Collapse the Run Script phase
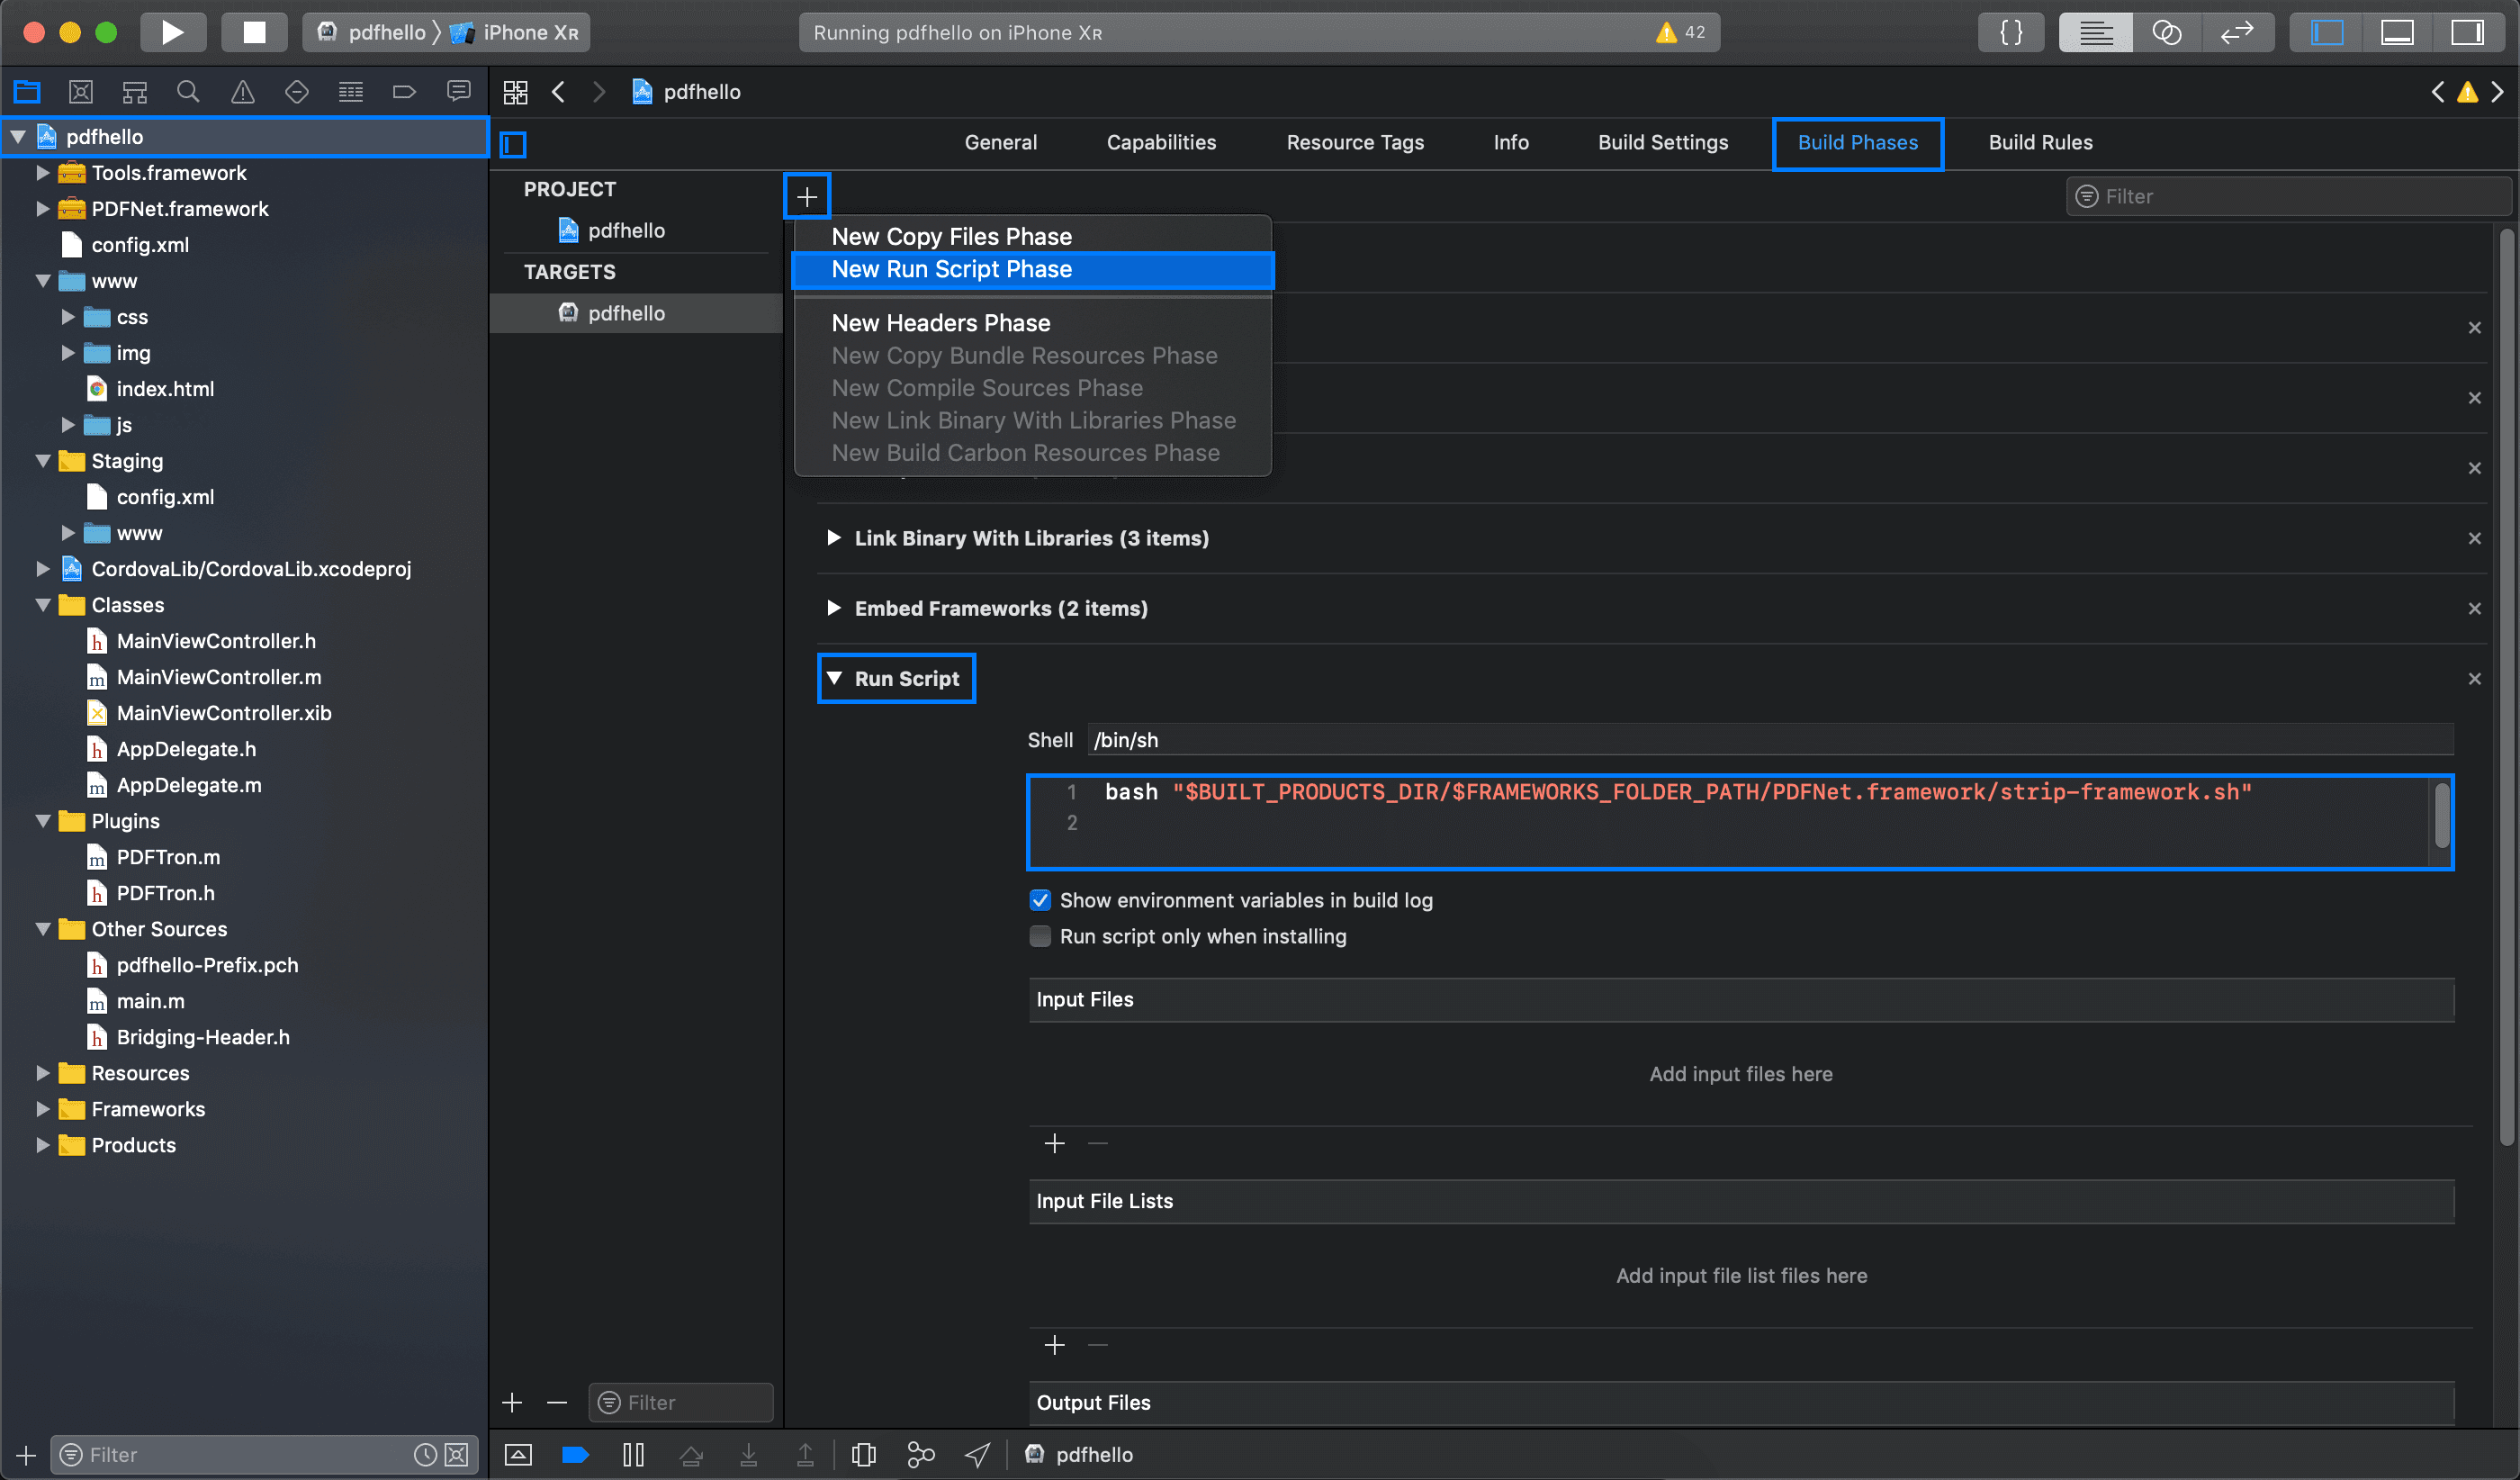The height and width of the screenshot is (1480, 2520). pyautogui.click(x=834, y=678)
